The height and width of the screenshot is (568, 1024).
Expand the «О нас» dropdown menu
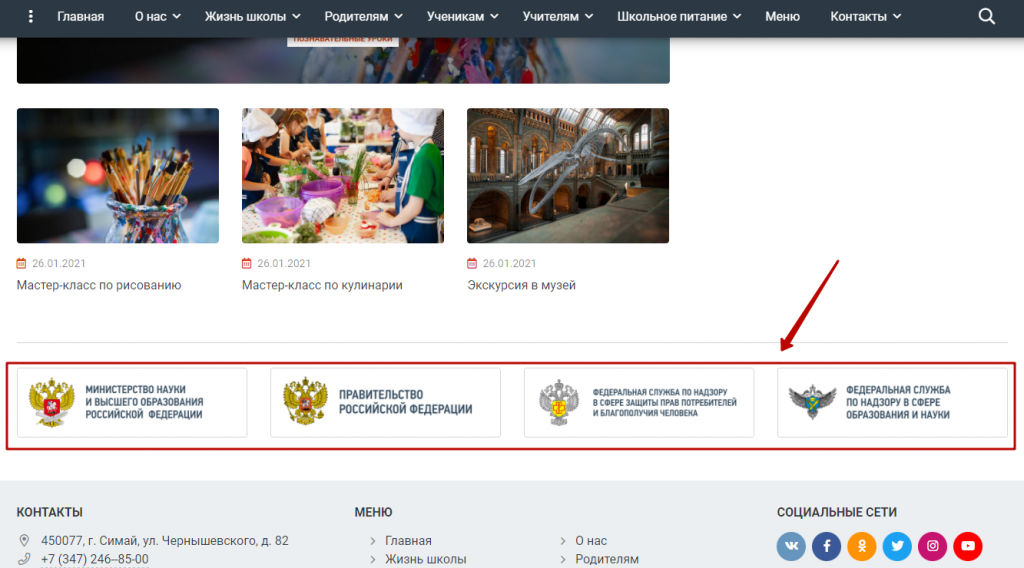coord(158,17)
